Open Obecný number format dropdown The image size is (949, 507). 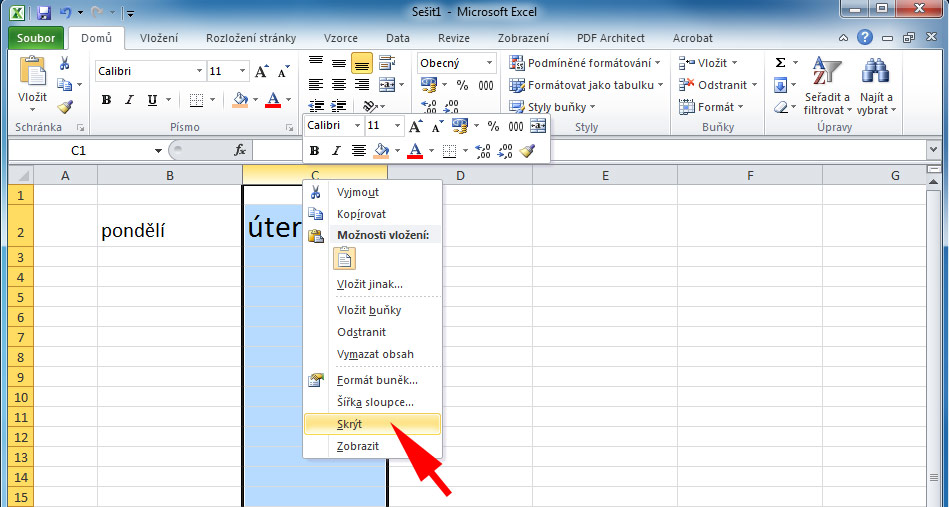click(489, 63)
